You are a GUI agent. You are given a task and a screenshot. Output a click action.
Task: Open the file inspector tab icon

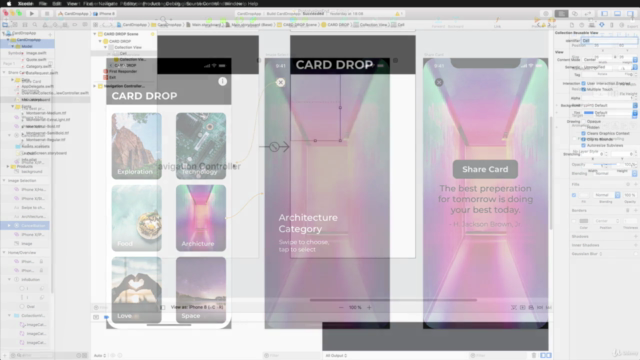[x=572, y=25]
